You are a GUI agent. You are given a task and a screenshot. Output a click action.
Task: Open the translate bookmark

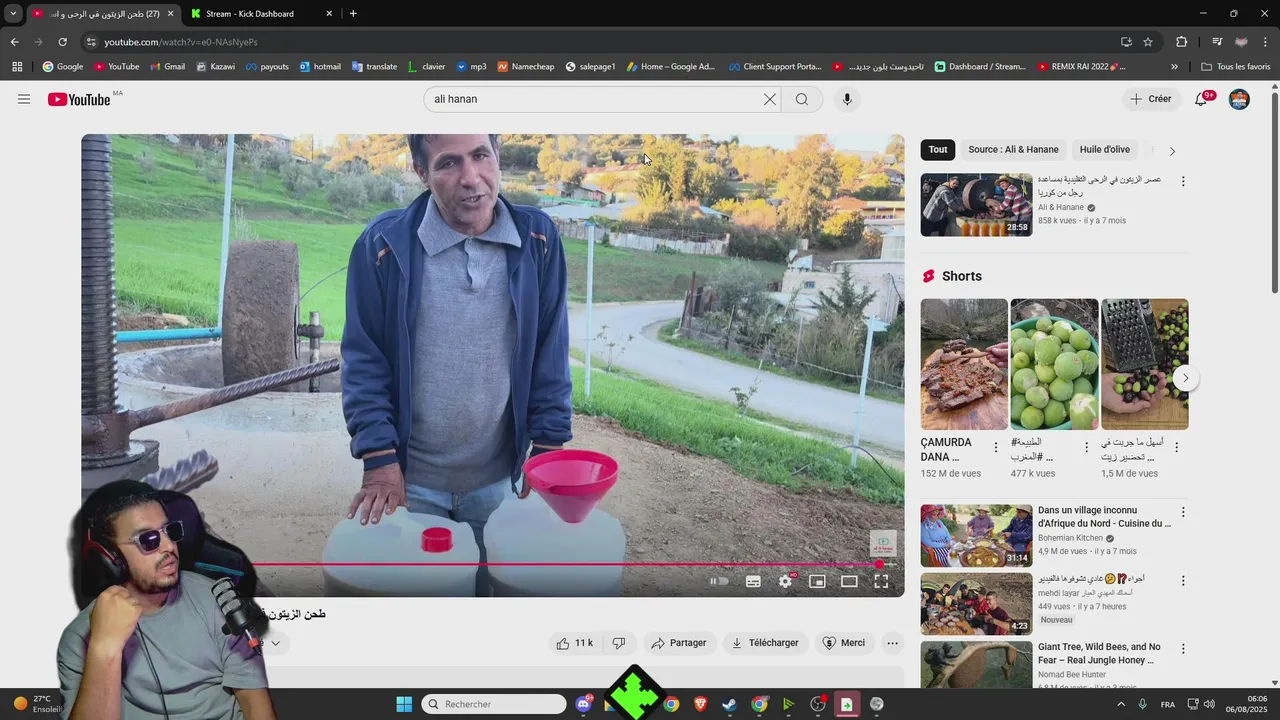(x=374, y=67)
